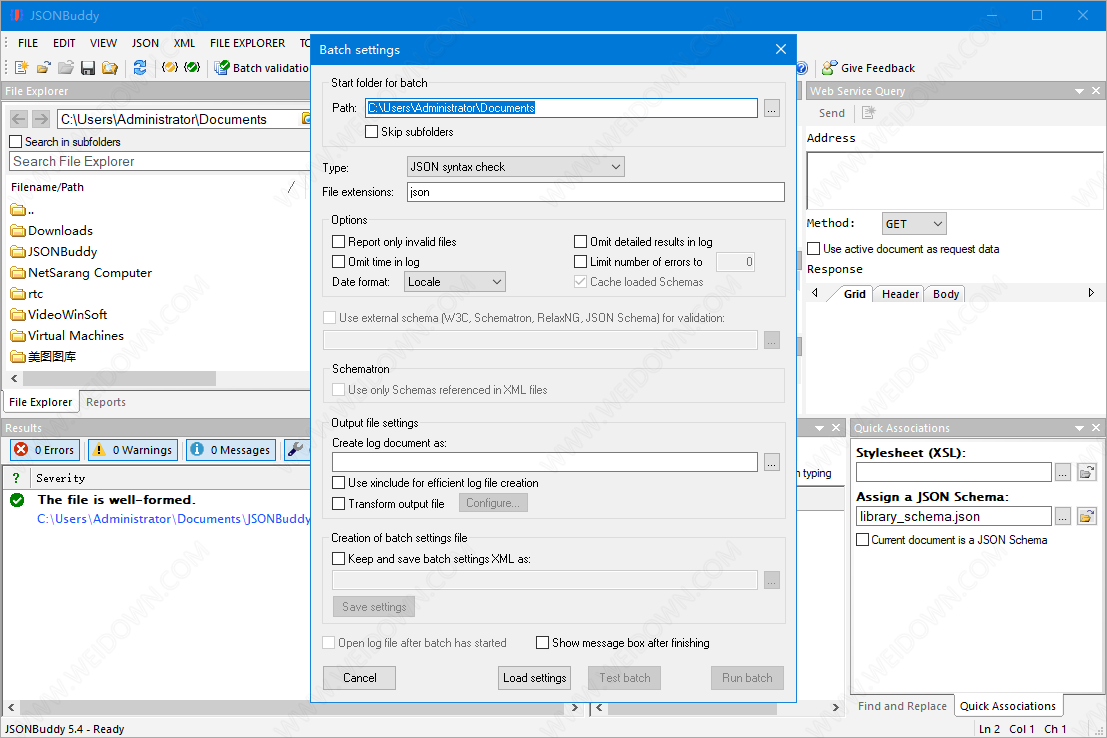Check Report only invalid files
Screen dimensions: 1107x738
pyautogui.click(x=339, y=242)
